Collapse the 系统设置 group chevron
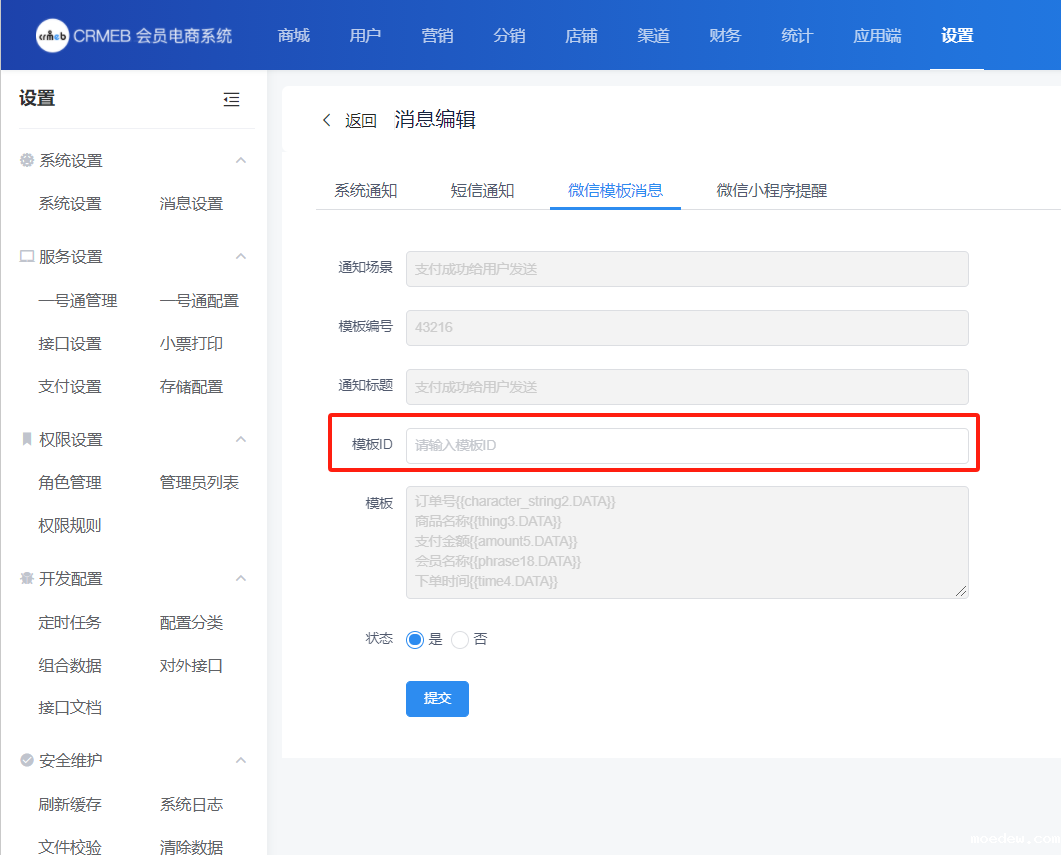 point(240,160)
